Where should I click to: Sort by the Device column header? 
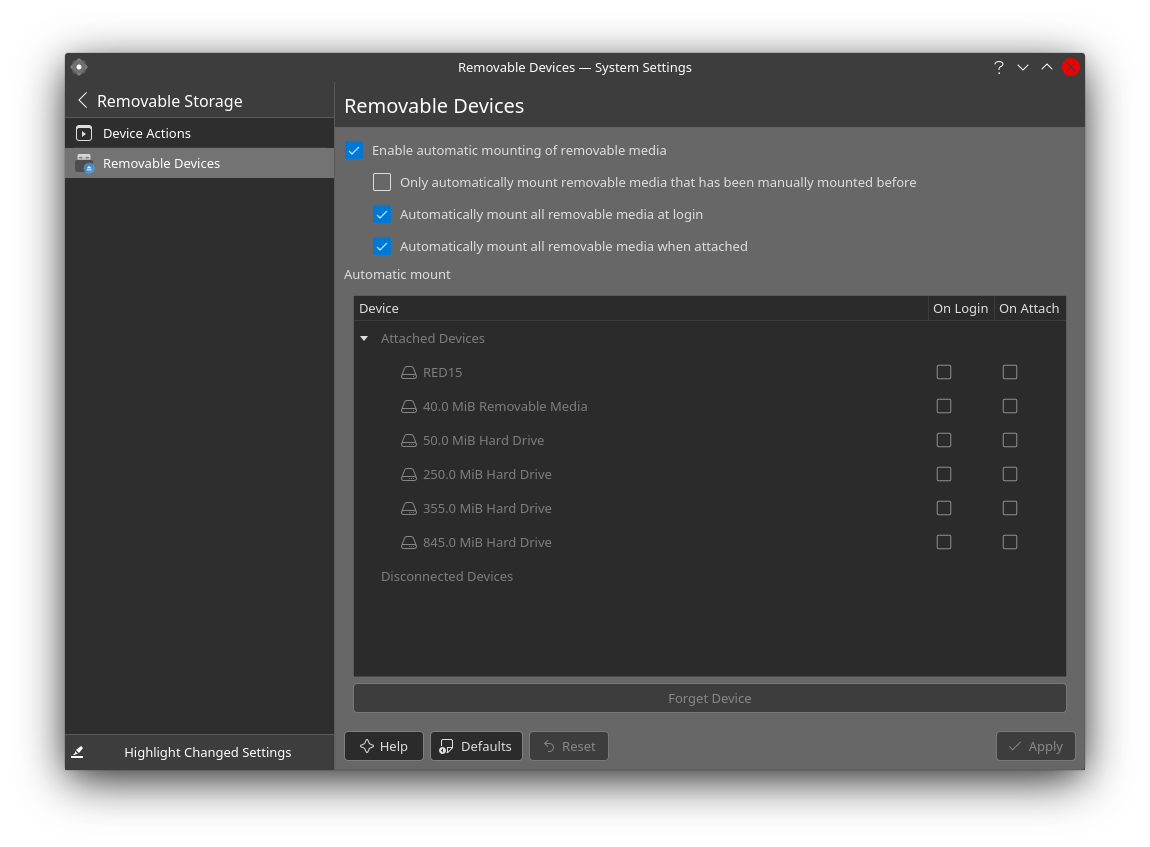640,309
